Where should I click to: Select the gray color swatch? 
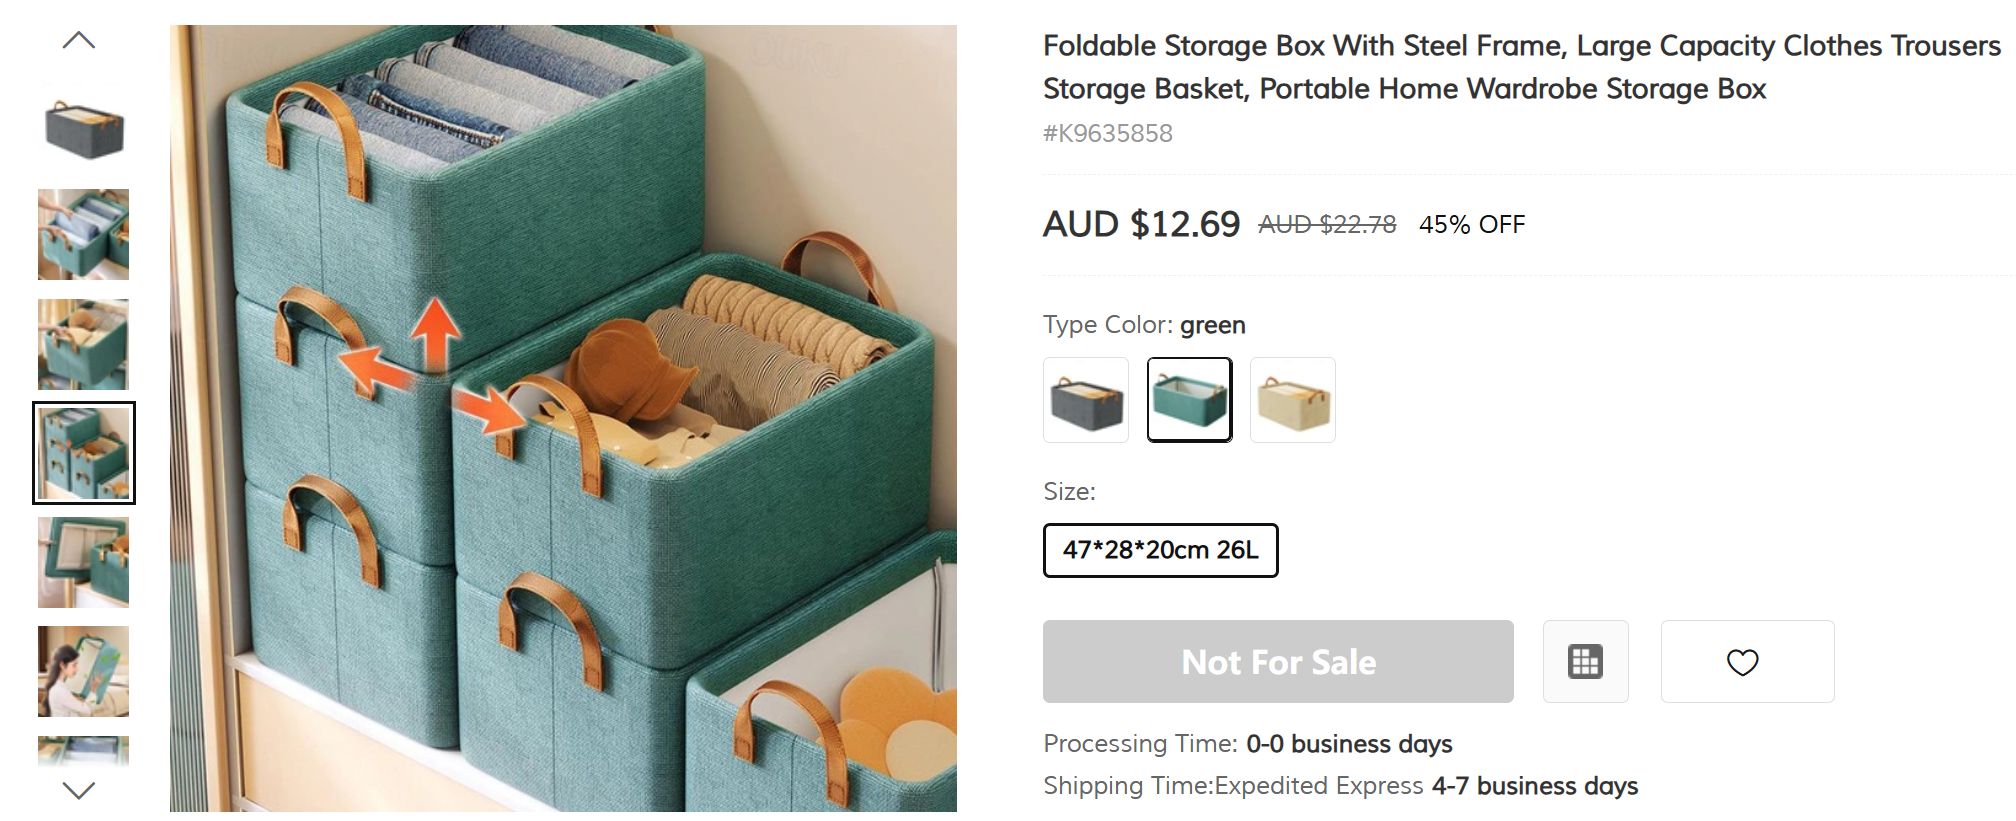(x=1086, y=400)
